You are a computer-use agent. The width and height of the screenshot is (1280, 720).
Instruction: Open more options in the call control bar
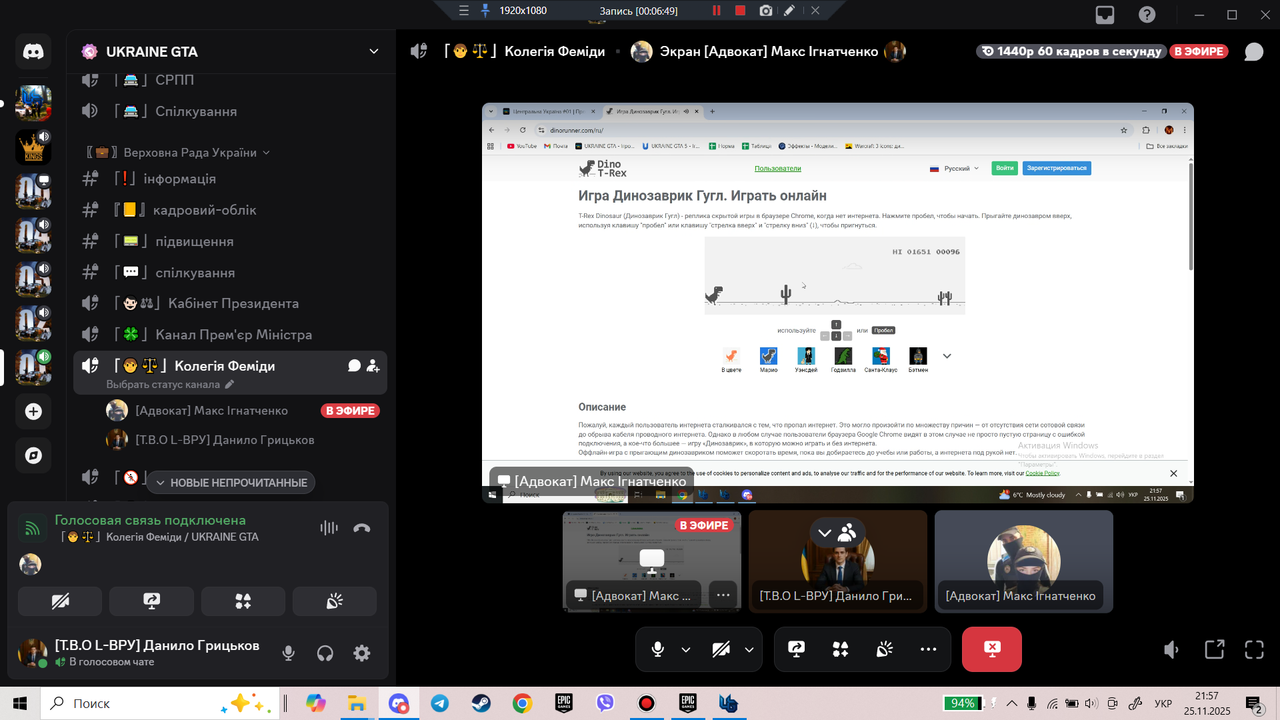point(929,649)
